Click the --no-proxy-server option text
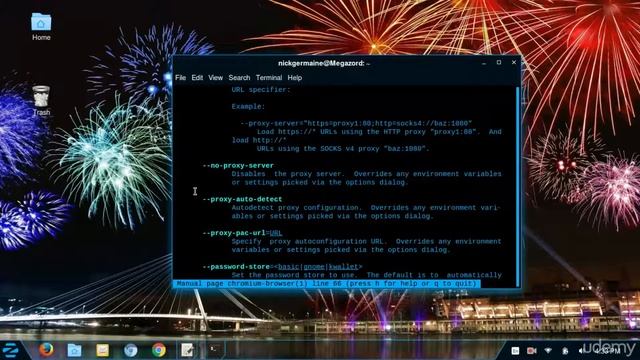Screen dimensions: 640x360 pos(238,166)
